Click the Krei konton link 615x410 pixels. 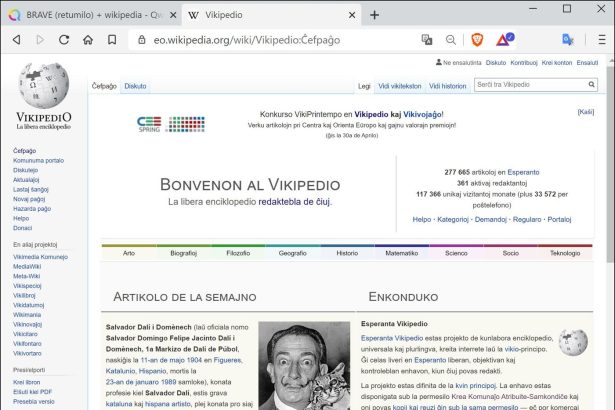pos(557,63)
